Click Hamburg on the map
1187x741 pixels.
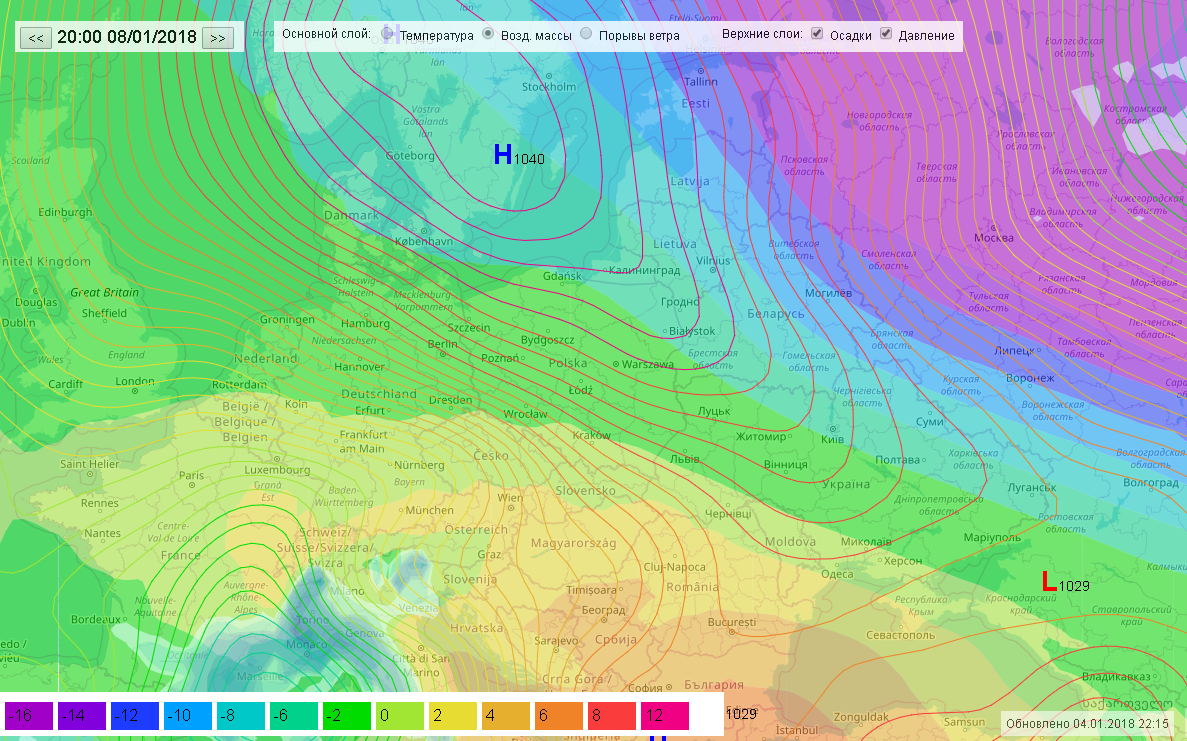coord(365,323)
